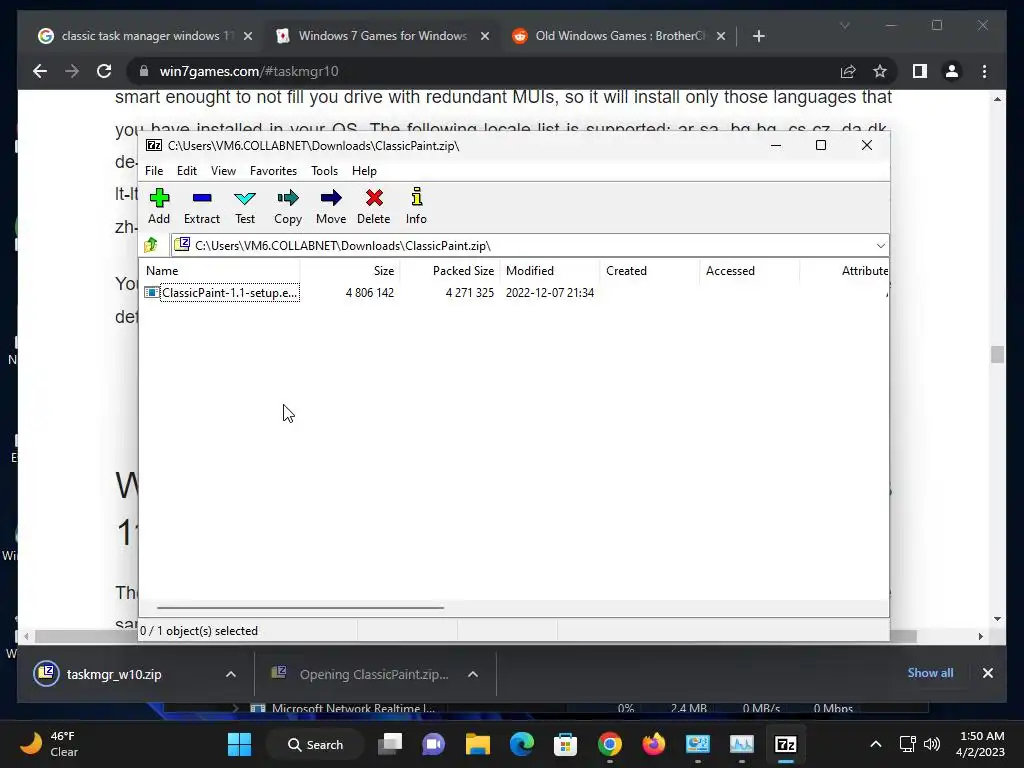Open the Tools menu

click(325, 170)
